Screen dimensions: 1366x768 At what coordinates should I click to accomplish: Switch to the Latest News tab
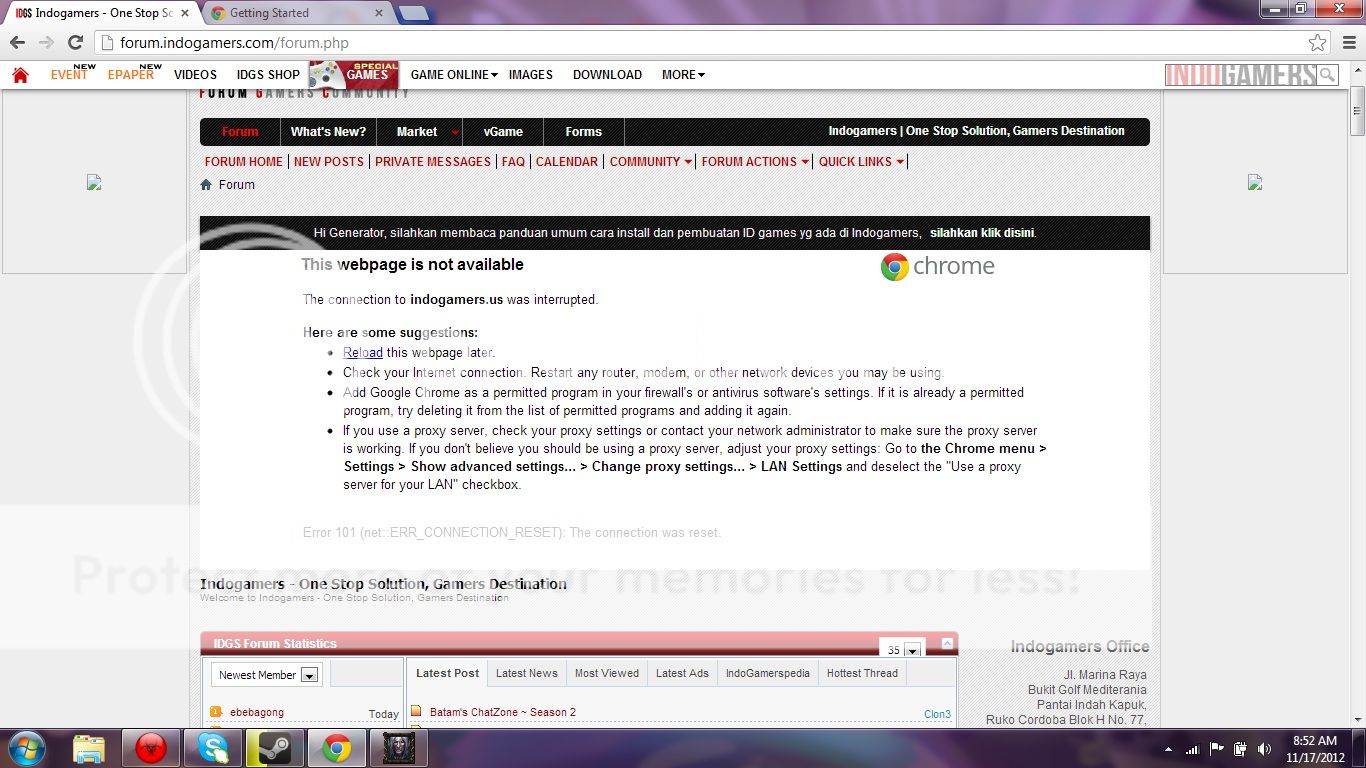(x=527, y=673)
